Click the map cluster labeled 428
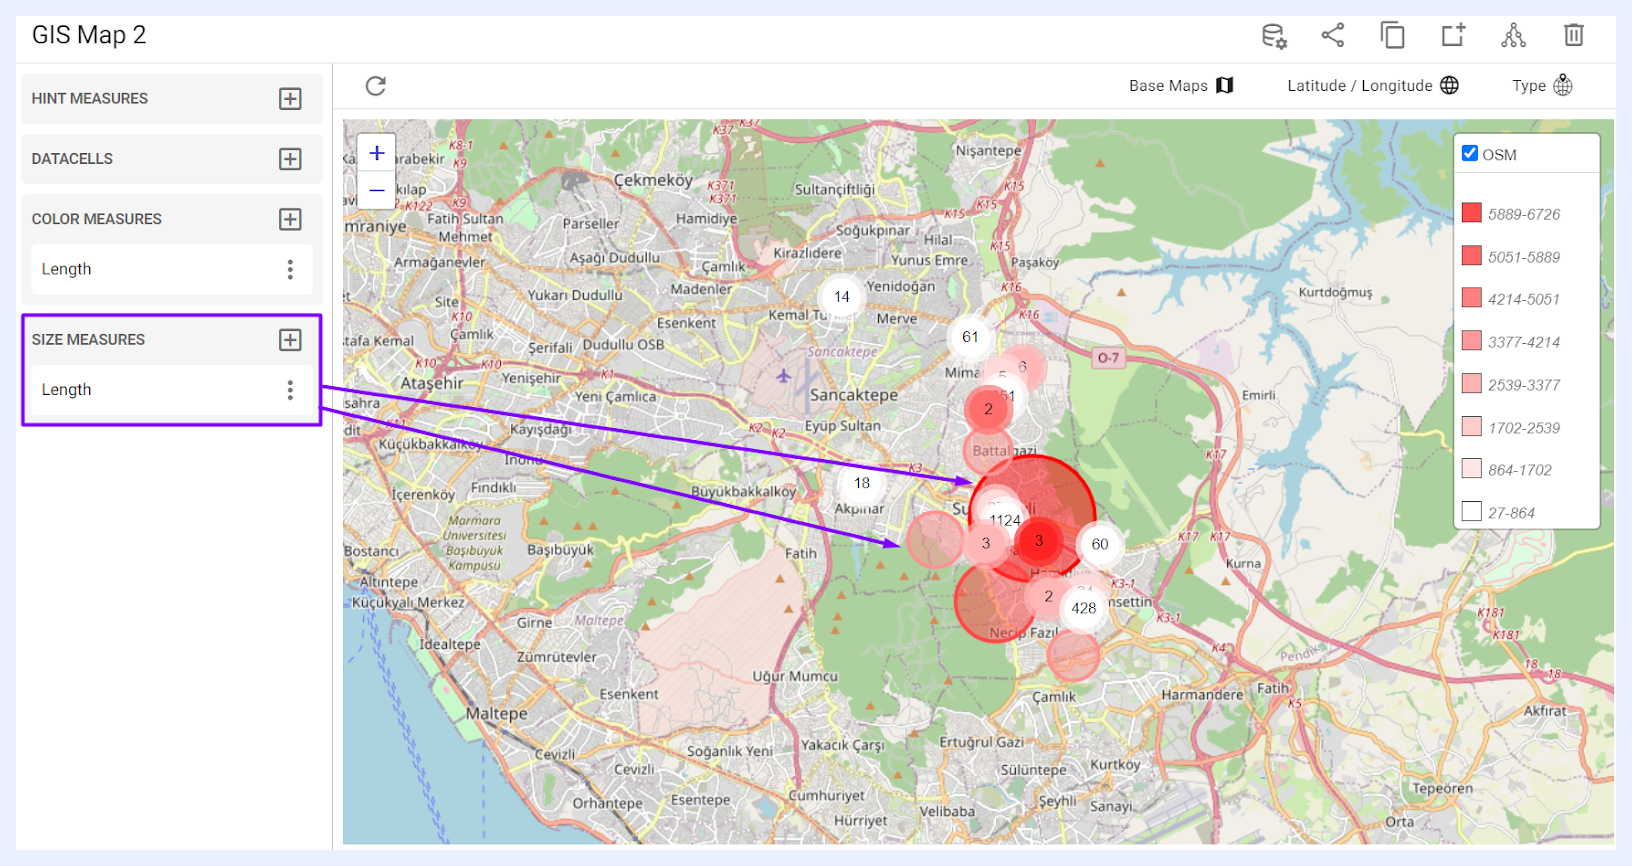This screenshot has width=1632, height=866. (1084, 608)
